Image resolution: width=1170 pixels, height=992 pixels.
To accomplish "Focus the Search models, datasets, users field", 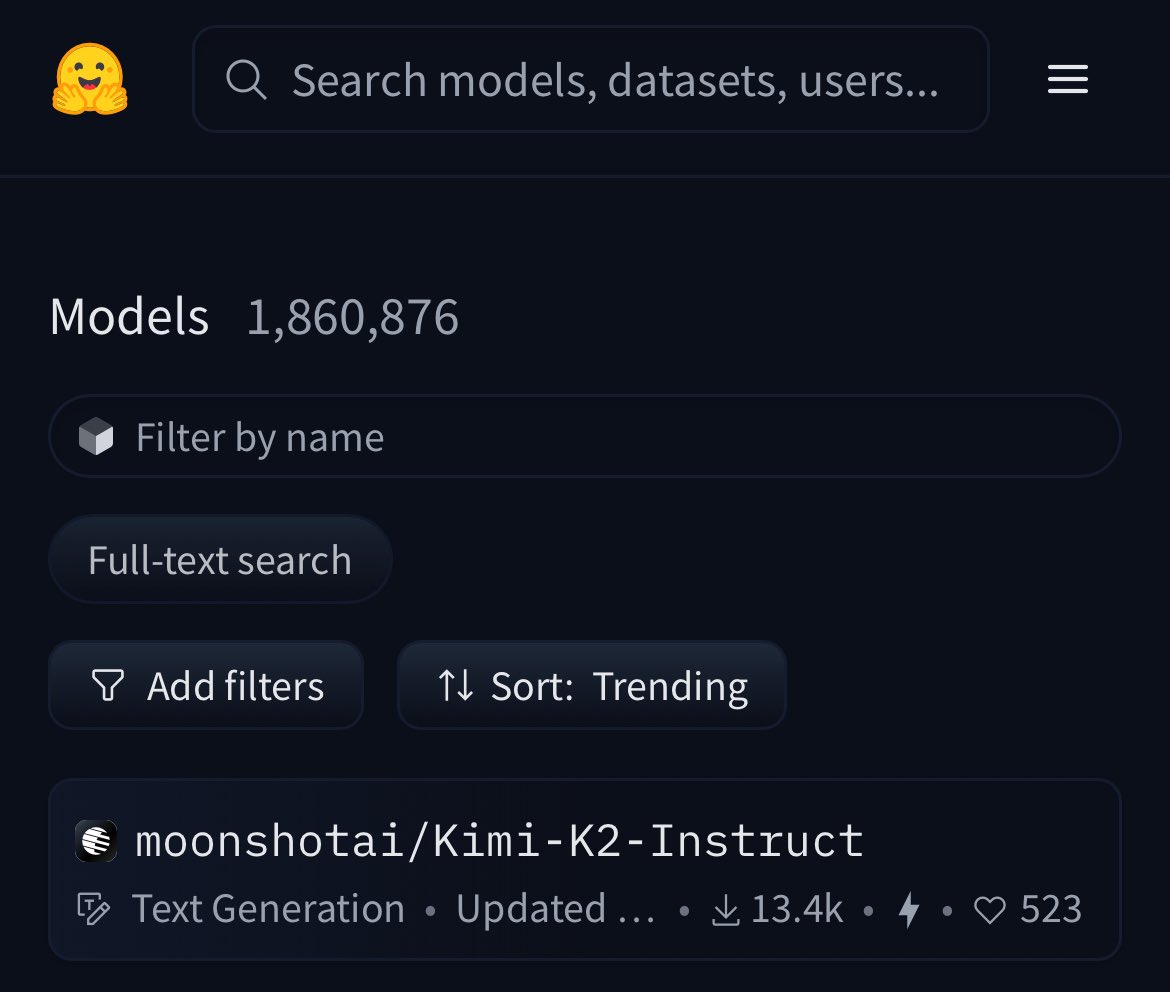I will click(591, 79).
